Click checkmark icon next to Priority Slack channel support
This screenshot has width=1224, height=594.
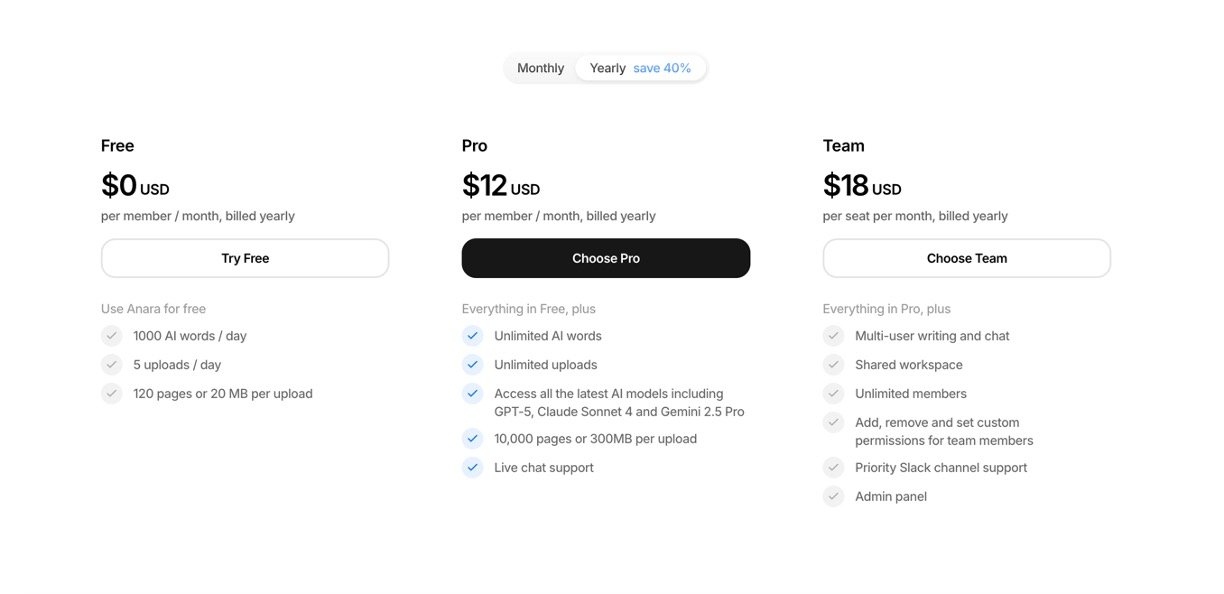[x=833, y=467]
